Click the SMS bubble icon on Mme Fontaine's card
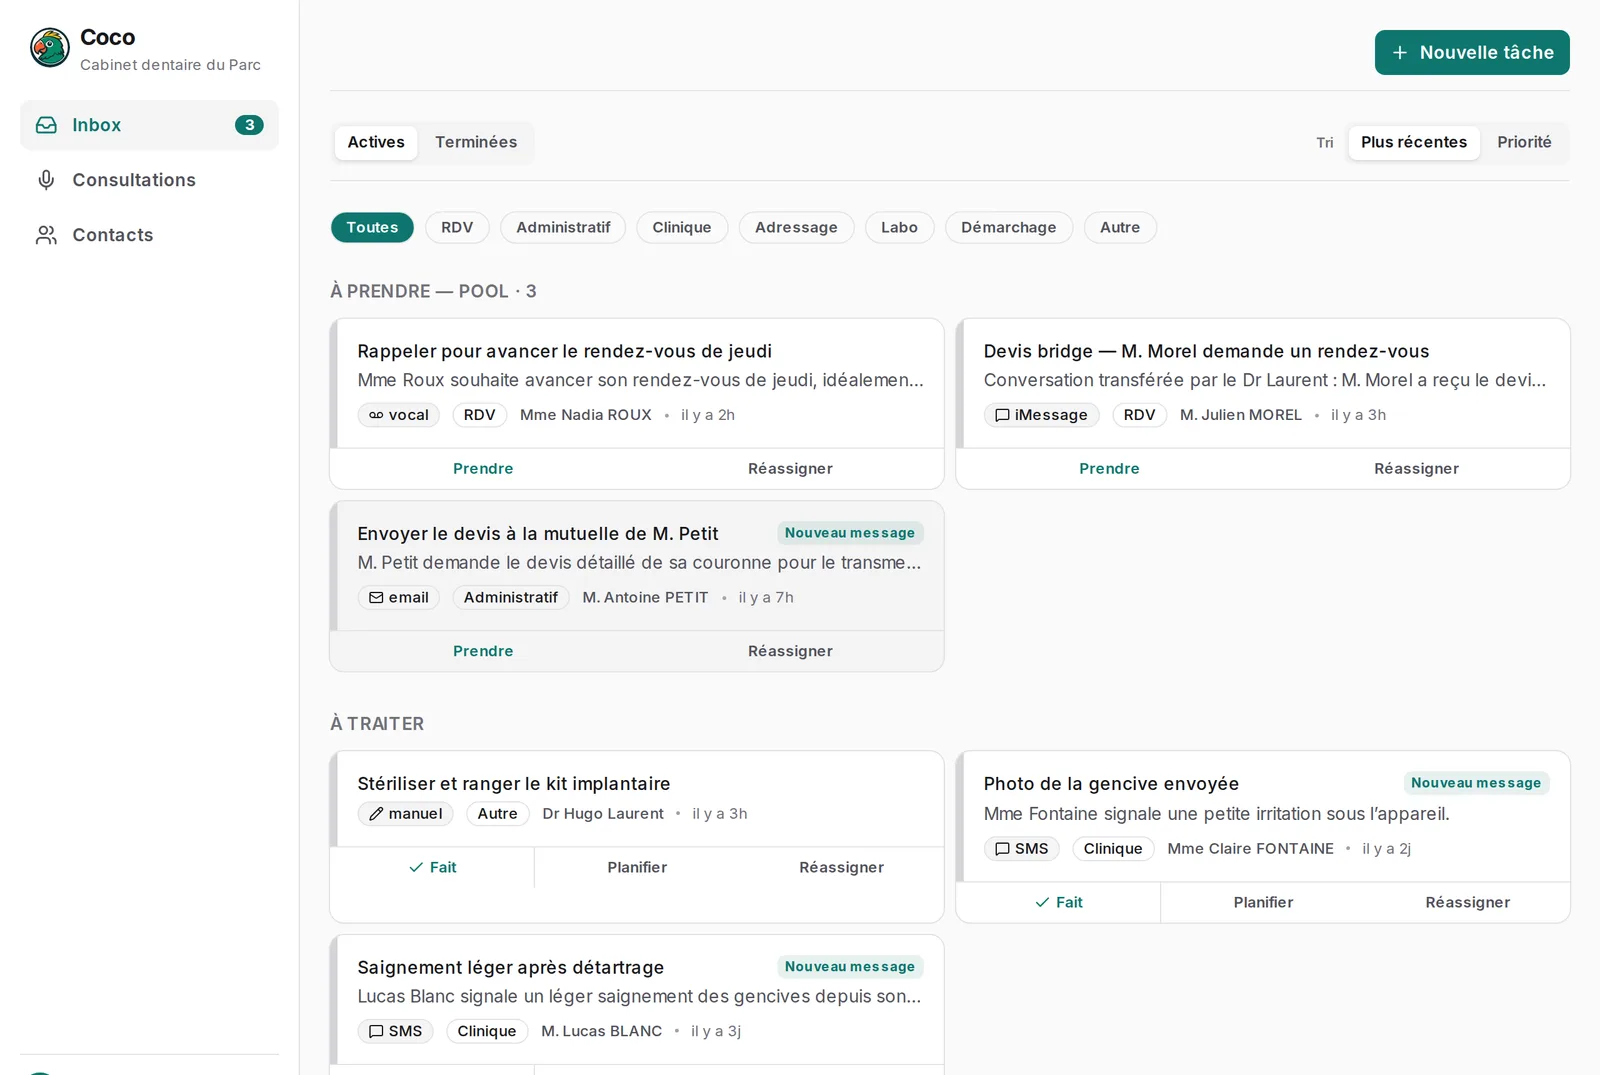 coord(1002,849)
